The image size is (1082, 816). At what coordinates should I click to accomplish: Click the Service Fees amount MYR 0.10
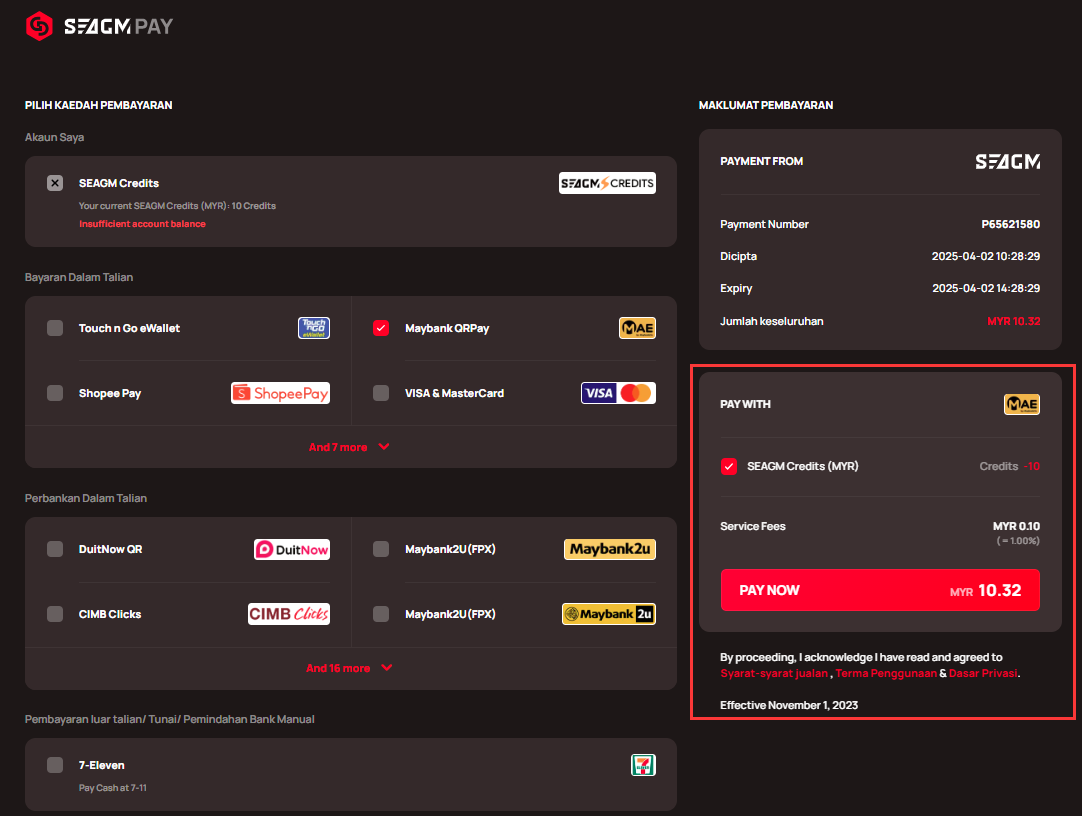pyautogui.click(x=1016, y=526)
